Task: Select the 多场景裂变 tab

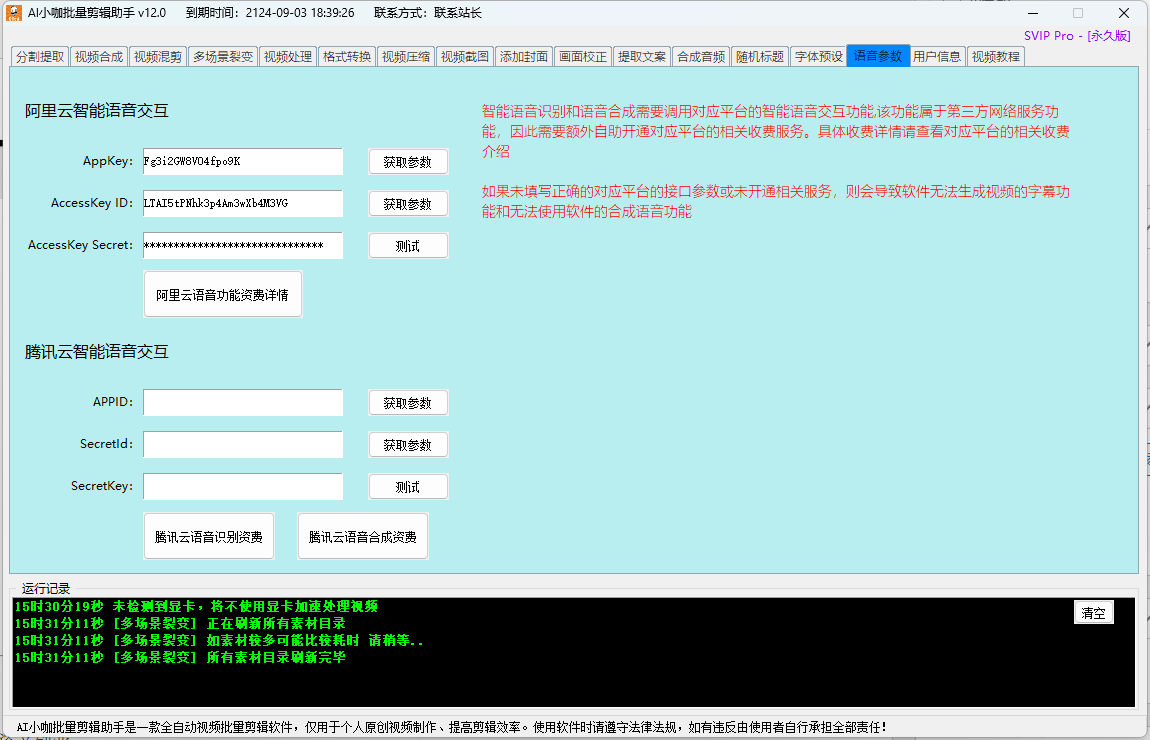Action: [x=223, y=57]
